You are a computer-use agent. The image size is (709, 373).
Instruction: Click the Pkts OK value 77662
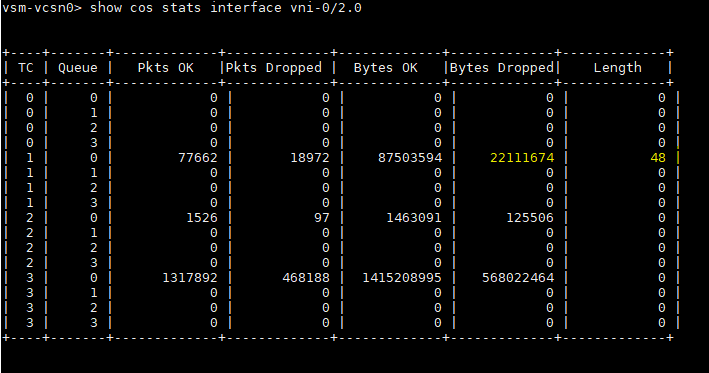pos(198,158)
